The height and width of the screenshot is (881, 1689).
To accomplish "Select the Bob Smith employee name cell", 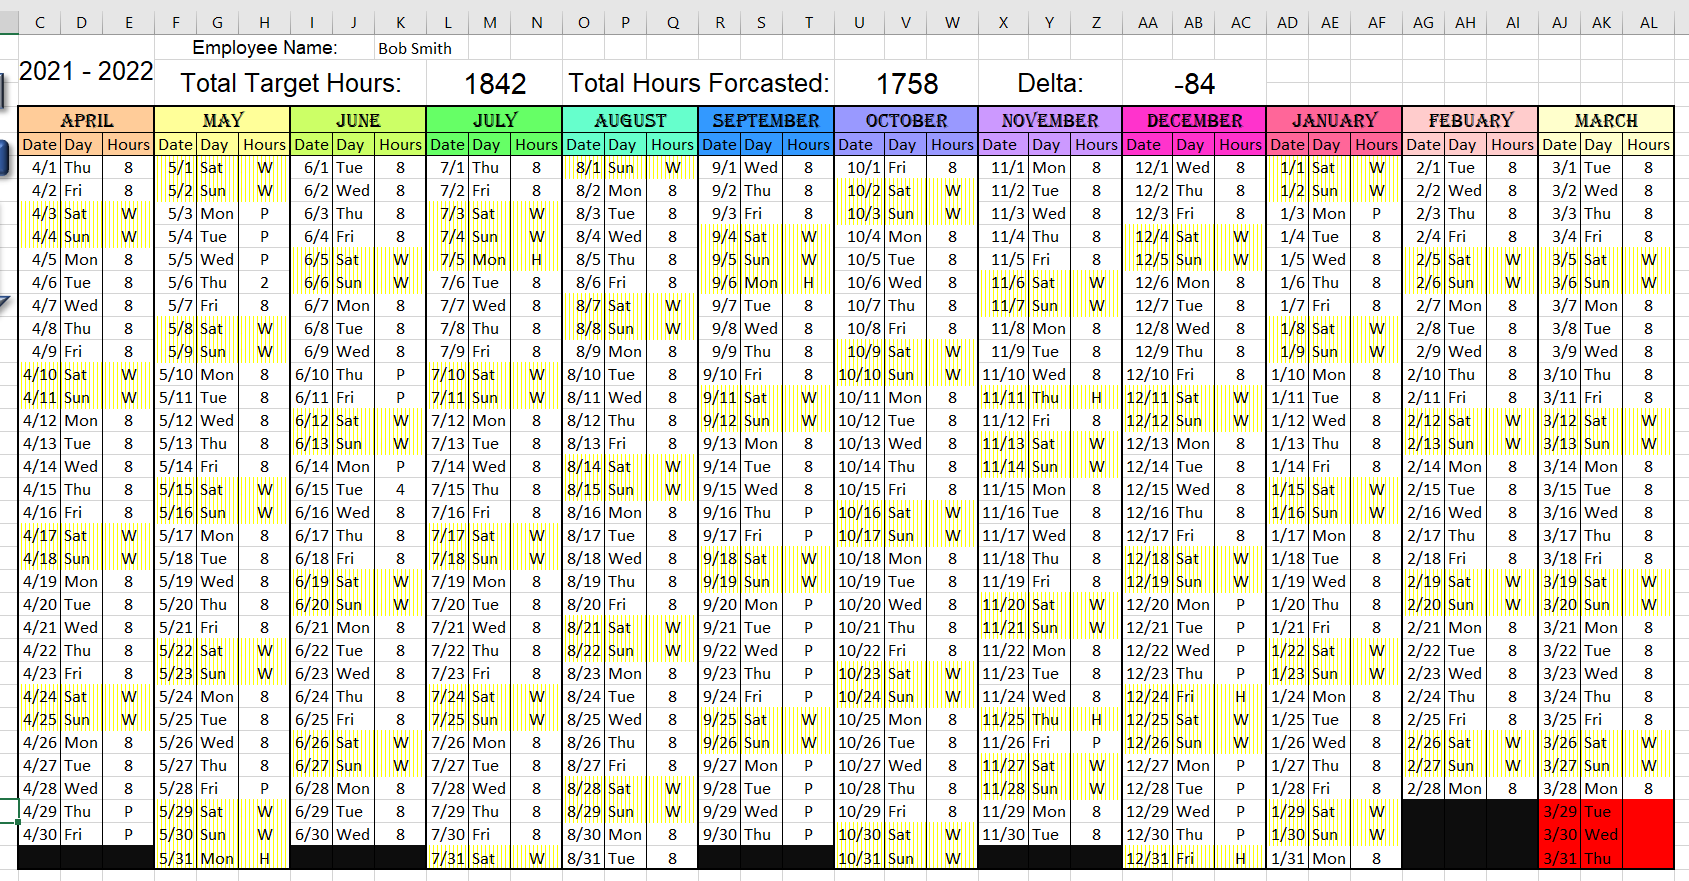I will (414, 48).
